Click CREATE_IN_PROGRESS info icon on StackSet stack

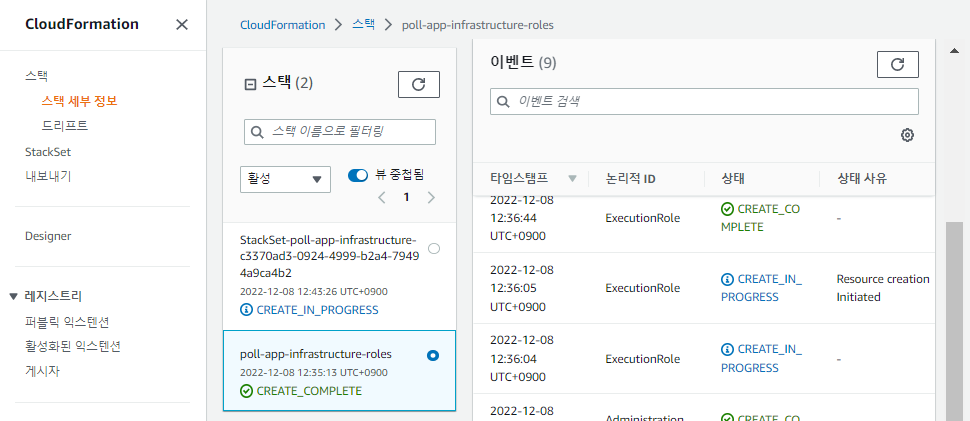(246, 310)
